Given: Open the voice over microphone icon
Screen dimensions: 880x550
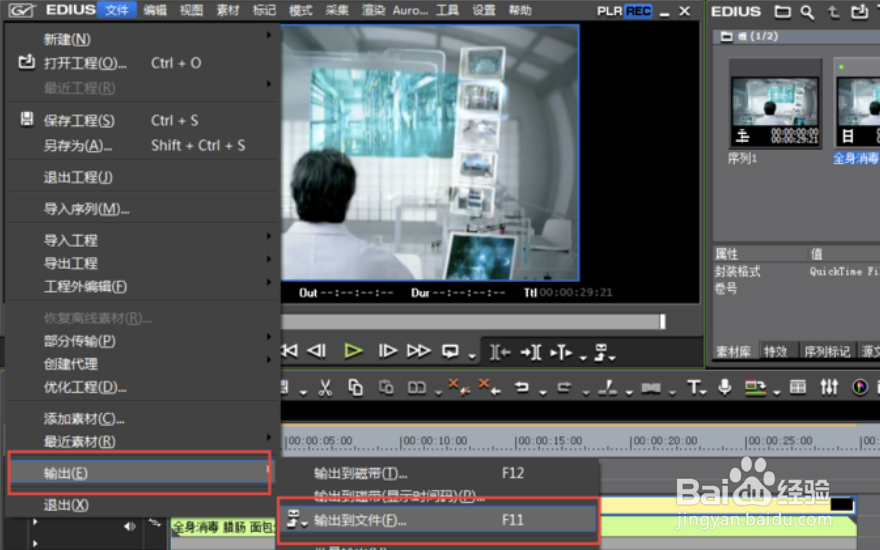Looking at the screenshot, I should point(725,387).
